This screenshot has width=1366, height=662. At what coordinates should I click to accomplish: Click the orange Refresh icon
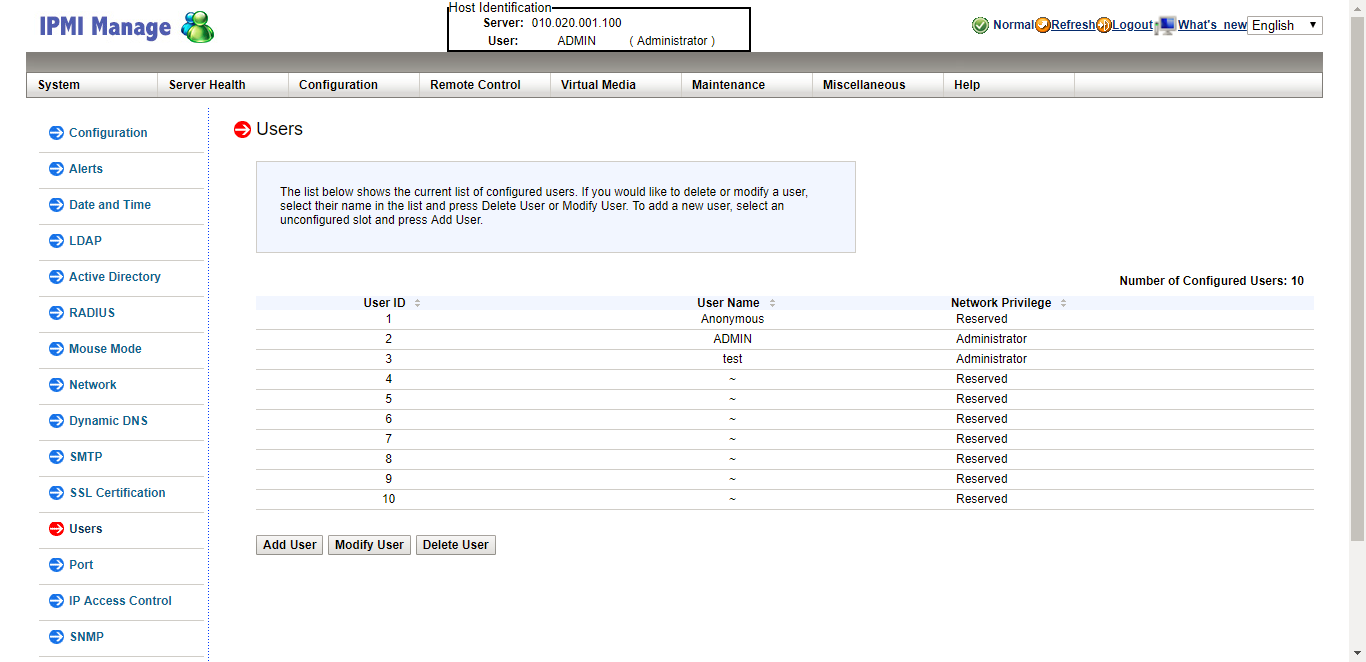coord(1043,25)
